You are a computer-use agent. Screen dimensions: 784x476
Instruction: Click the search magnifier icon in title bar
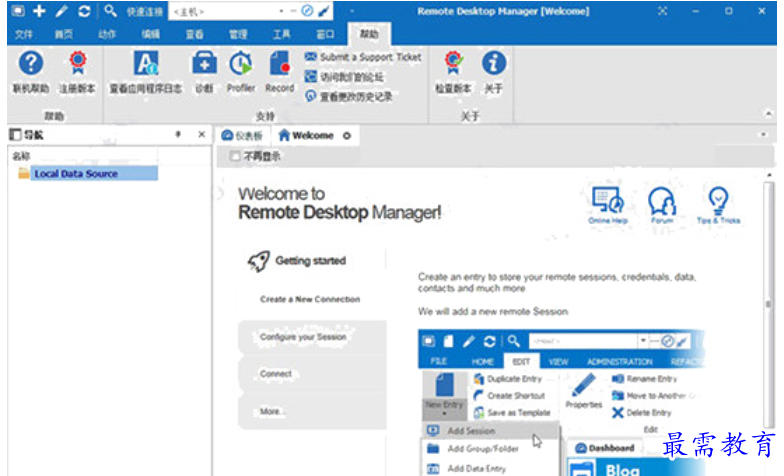click(110, 11)
